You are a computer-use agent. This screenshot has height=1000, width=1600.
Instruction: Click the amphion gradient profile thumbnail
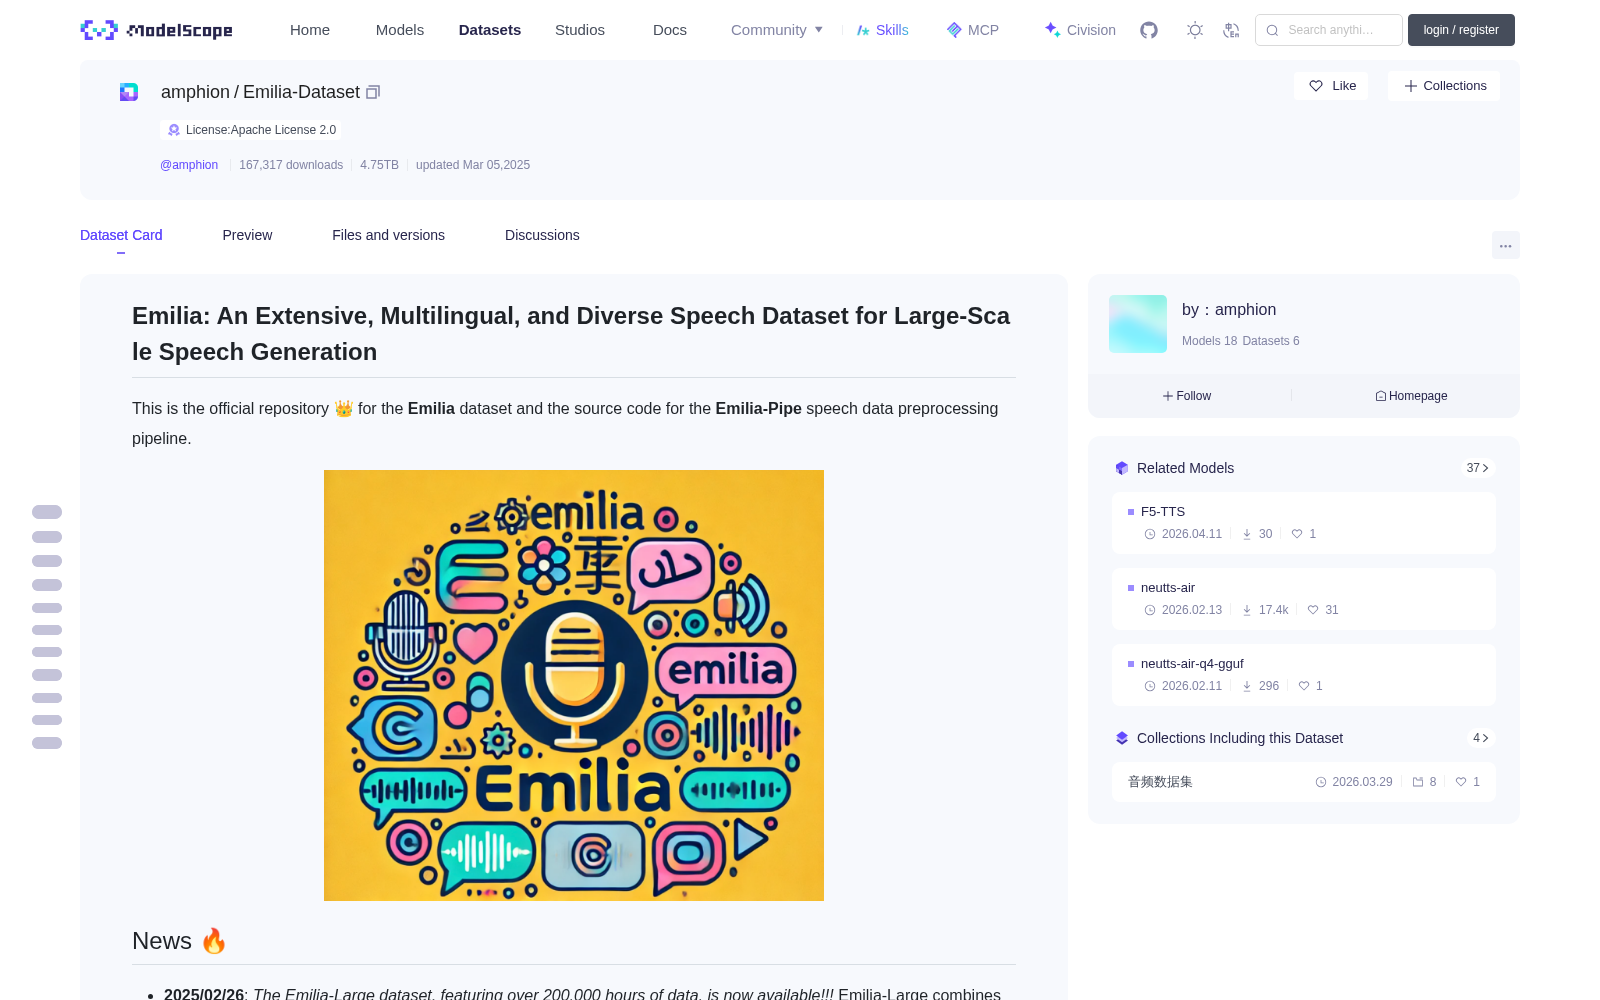1138,324
